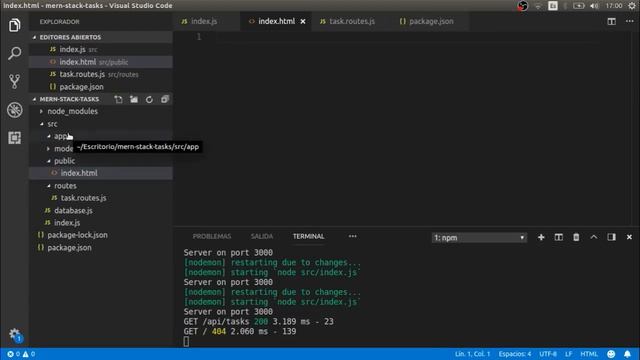Close the terminal panel
Viewport: 640px width, 360px height.
click(x=629, y=237)
